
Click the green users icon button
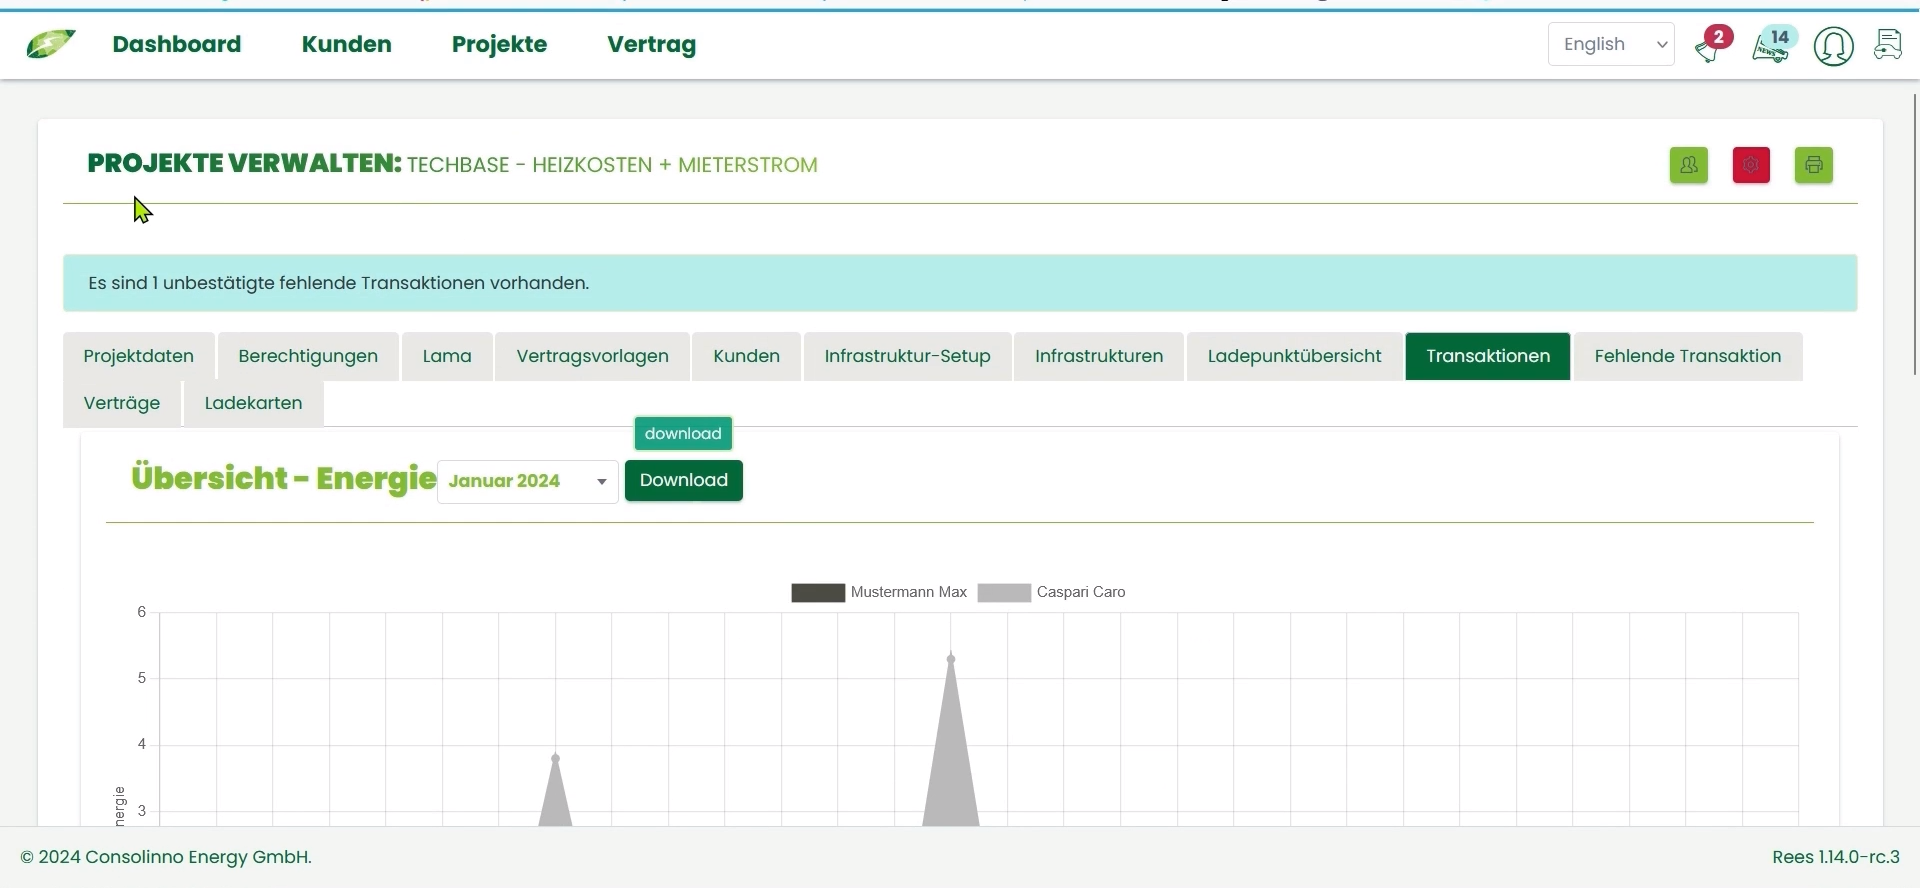pos(1689,165)
